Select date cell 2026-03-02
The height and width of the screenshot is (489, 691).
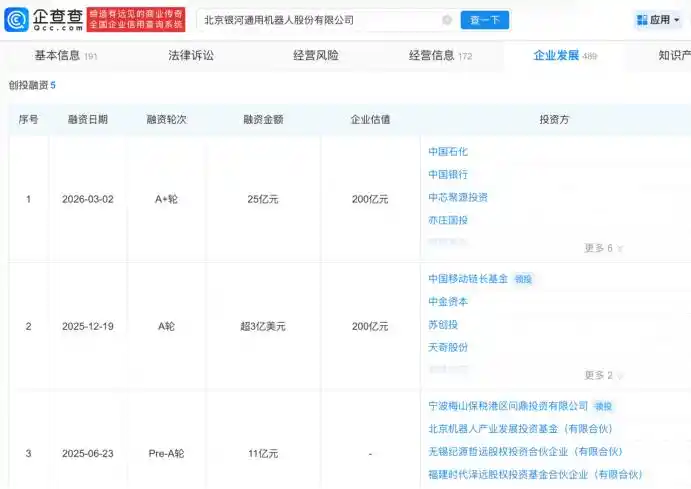click(88, 199)
